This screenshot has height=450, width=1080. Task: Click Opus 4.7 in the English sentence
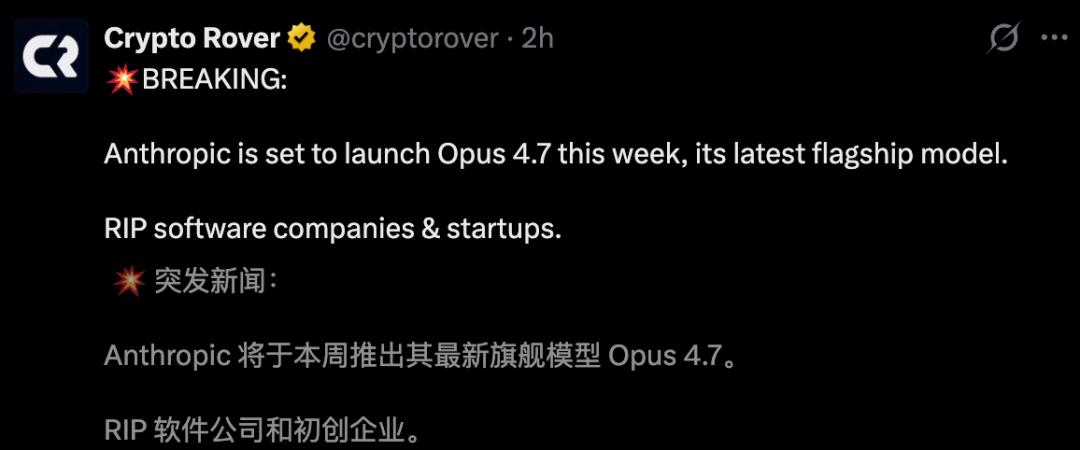pyautogui.click(x=496, y=155)
